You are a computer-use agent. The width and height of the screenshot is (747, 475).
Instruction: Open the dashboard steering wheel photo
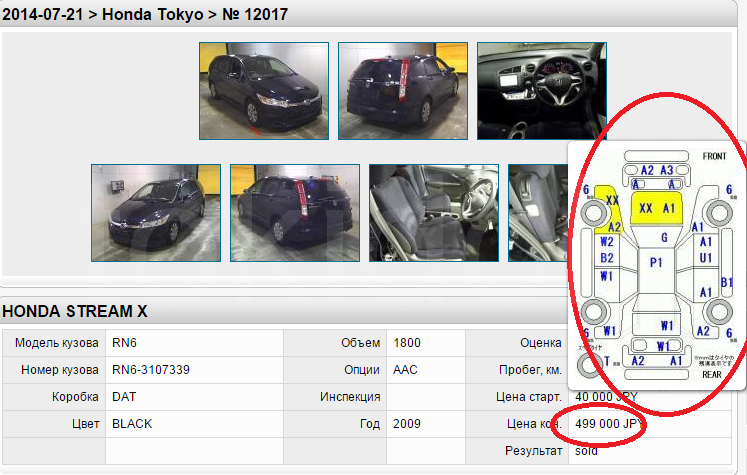pos(542,91)
